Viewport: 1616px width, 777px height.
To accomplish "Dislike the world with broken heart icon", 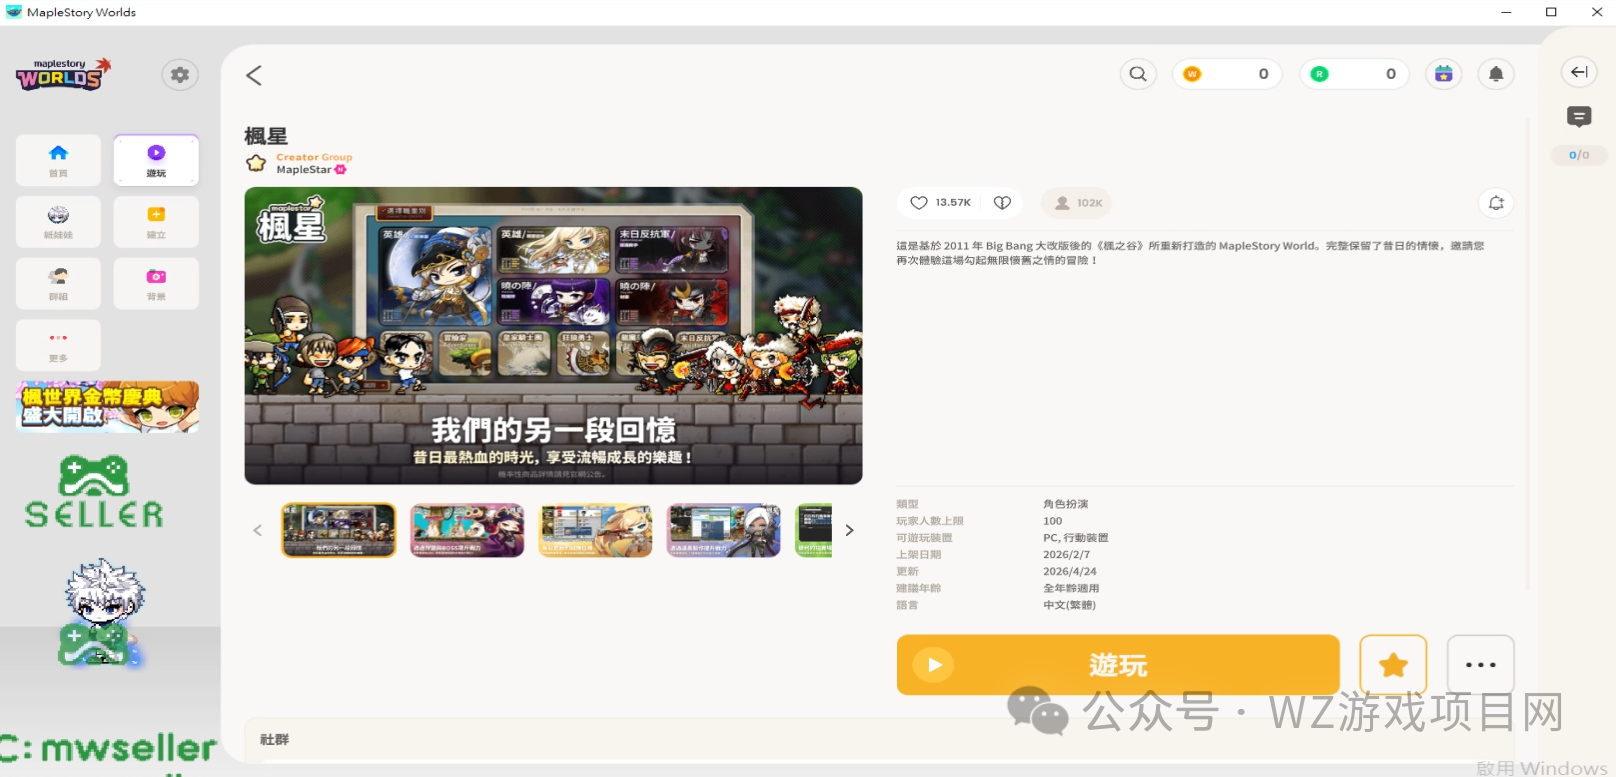I will pos(1002,203).
